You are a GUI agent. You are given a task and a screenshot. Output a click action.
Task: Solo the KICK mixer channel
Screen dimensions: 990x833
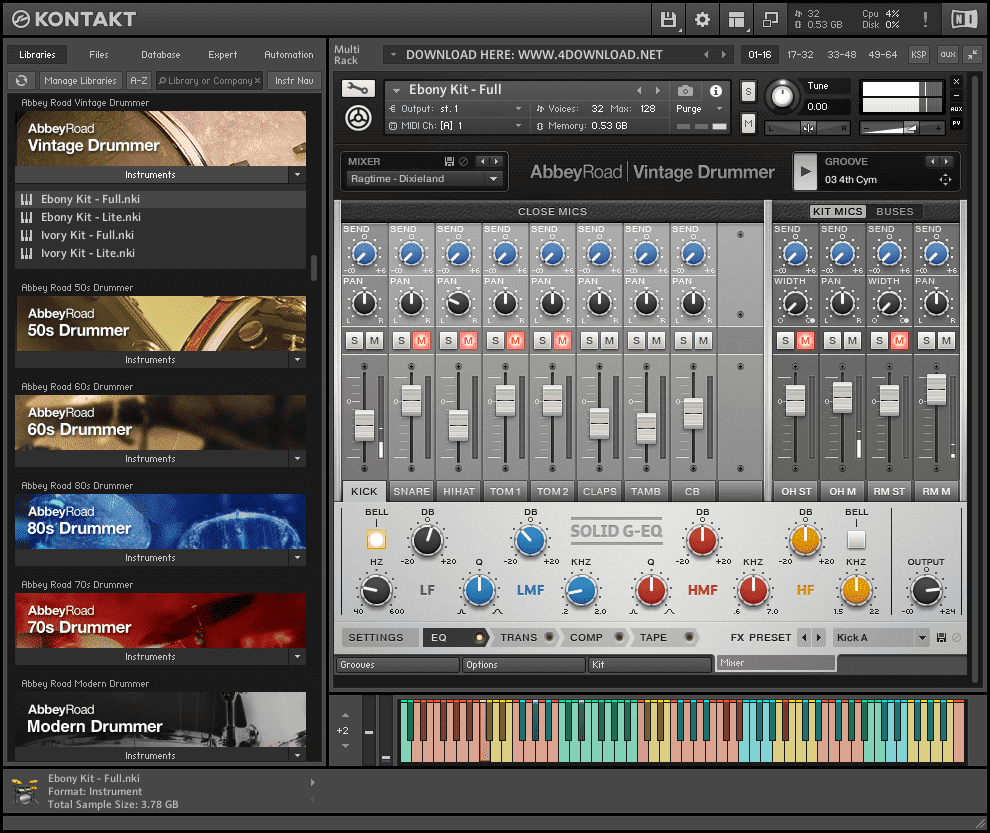[354, 341]
